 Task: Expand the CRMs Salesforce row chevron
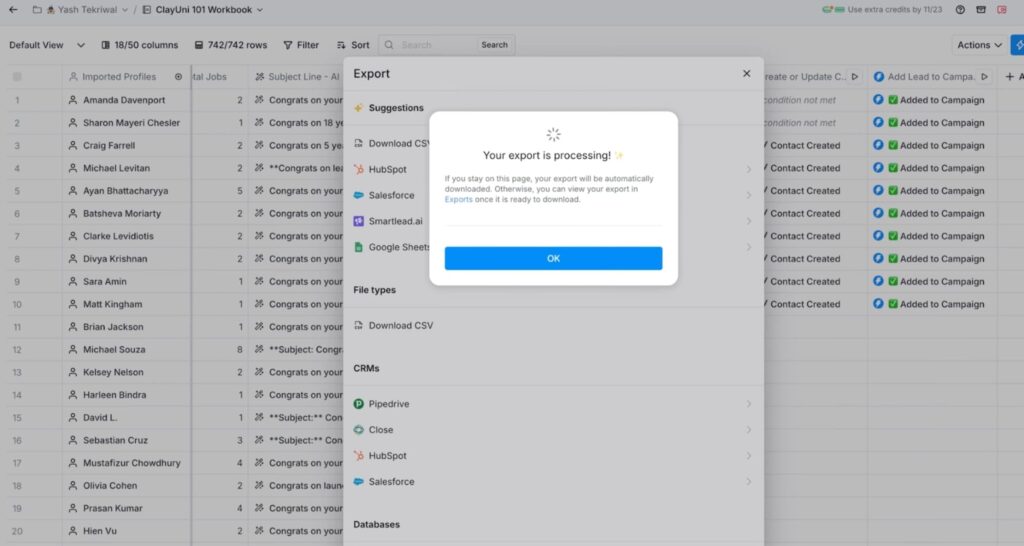[x=748, y=481]
